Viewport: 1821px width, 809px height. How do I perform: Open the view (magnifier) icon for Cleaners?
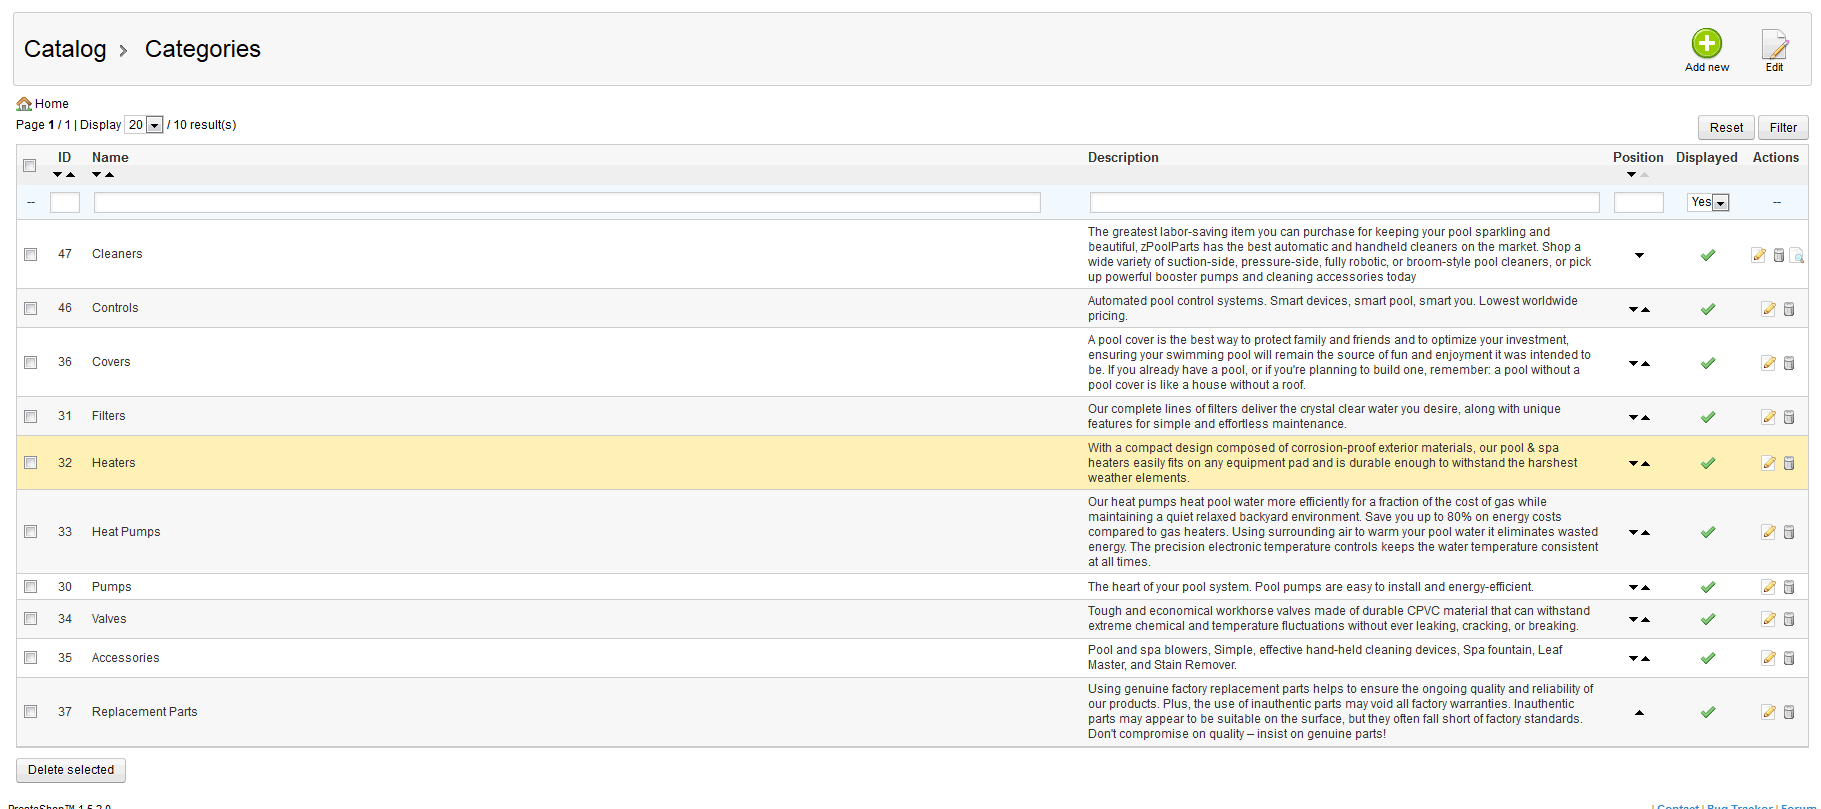(1797, 256)
